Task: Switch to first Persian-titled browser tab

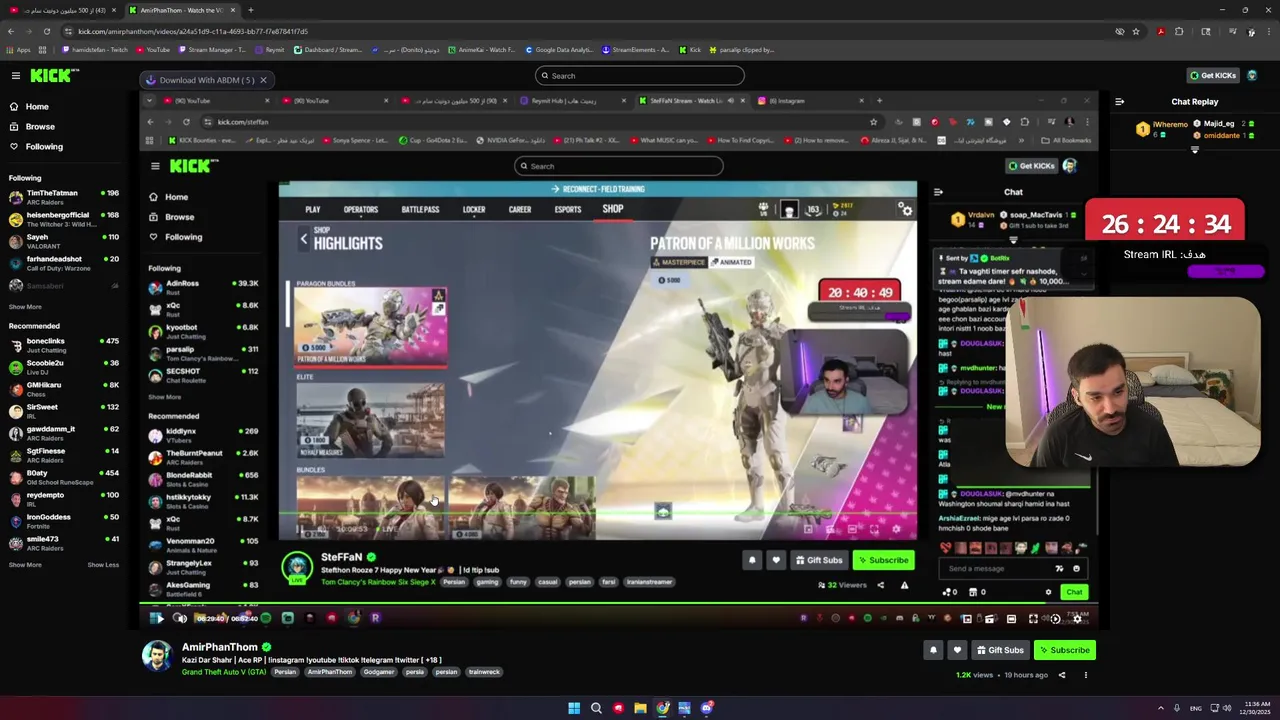Action: [62, 10]
